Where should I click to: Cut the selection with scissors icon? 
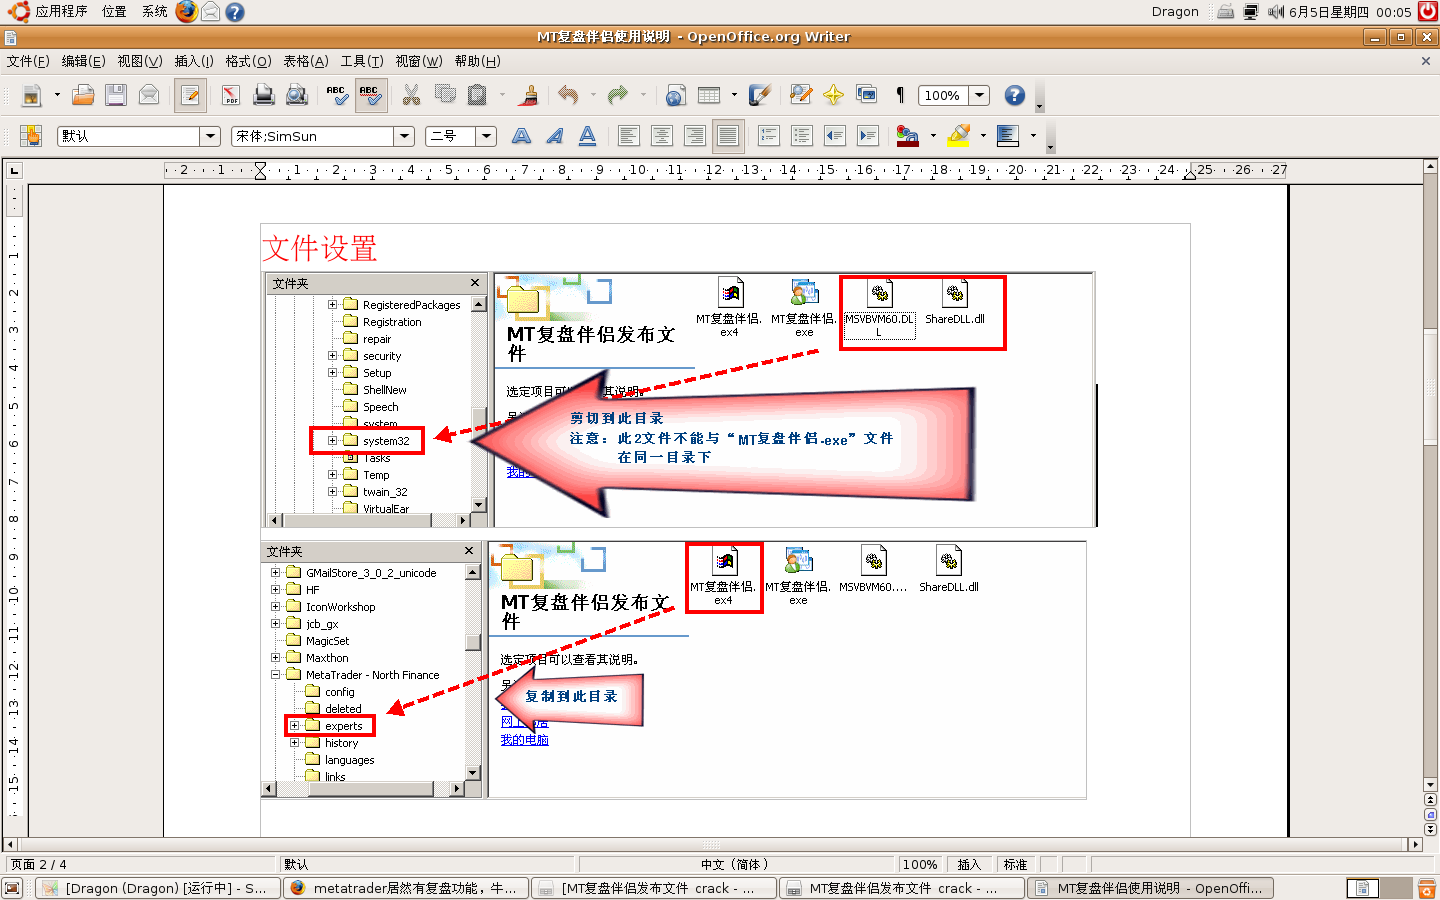[x=411, y=95]
